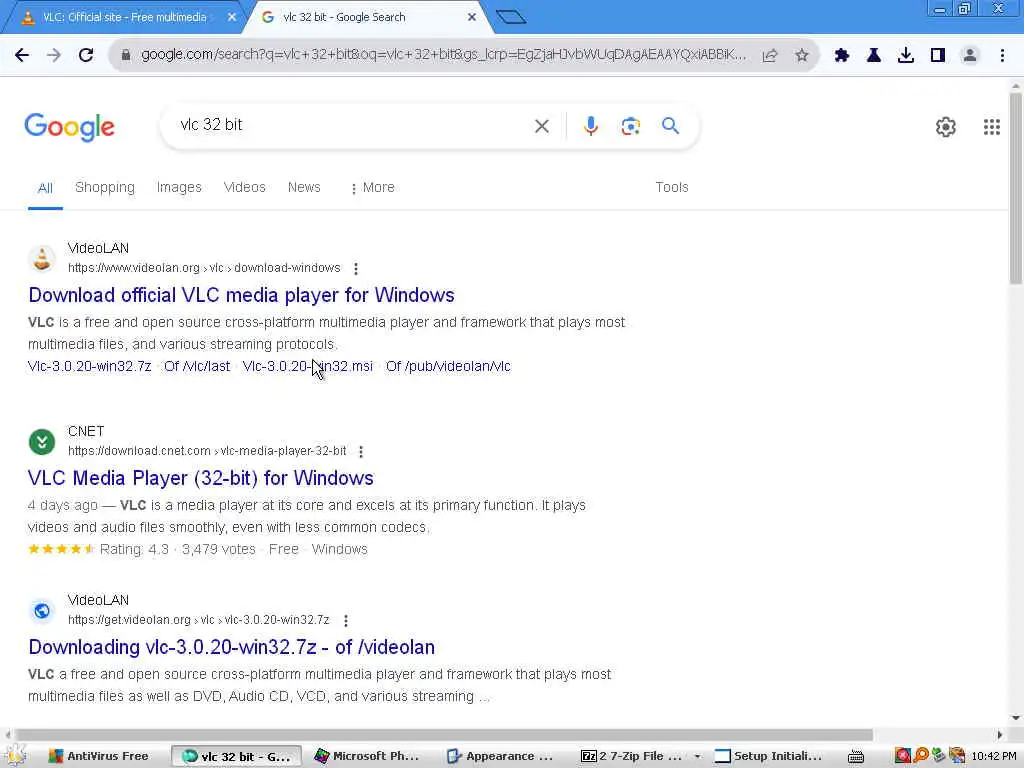Open the Vlc-3.0.20-win32.msi sitelink
1024x768 pixels.
pos(308,366)
